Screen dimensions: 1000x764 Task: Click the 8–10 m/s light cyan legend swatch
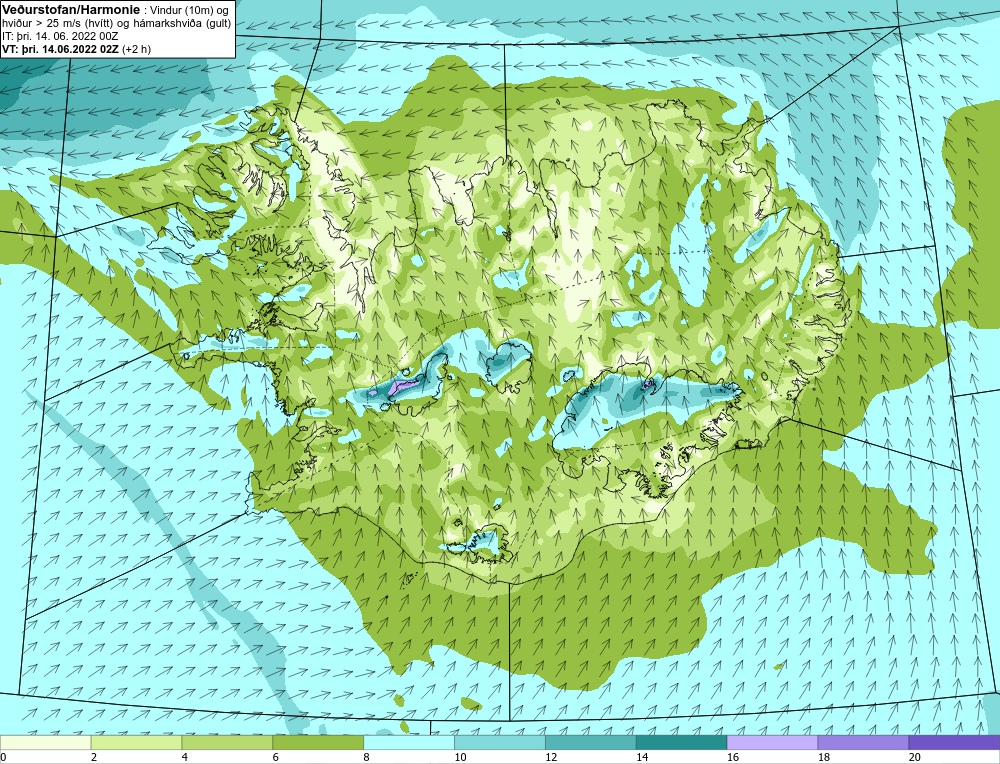409,742
